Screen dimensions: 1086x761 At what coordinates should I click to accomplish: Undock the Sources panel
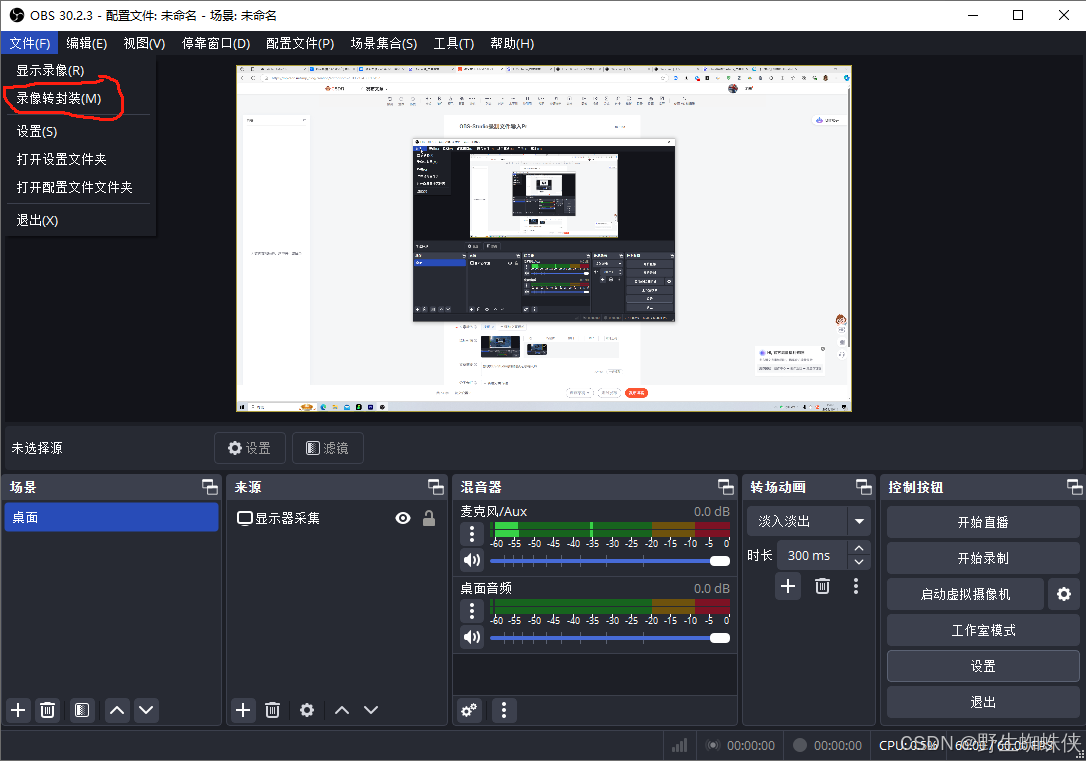point(436,487)
